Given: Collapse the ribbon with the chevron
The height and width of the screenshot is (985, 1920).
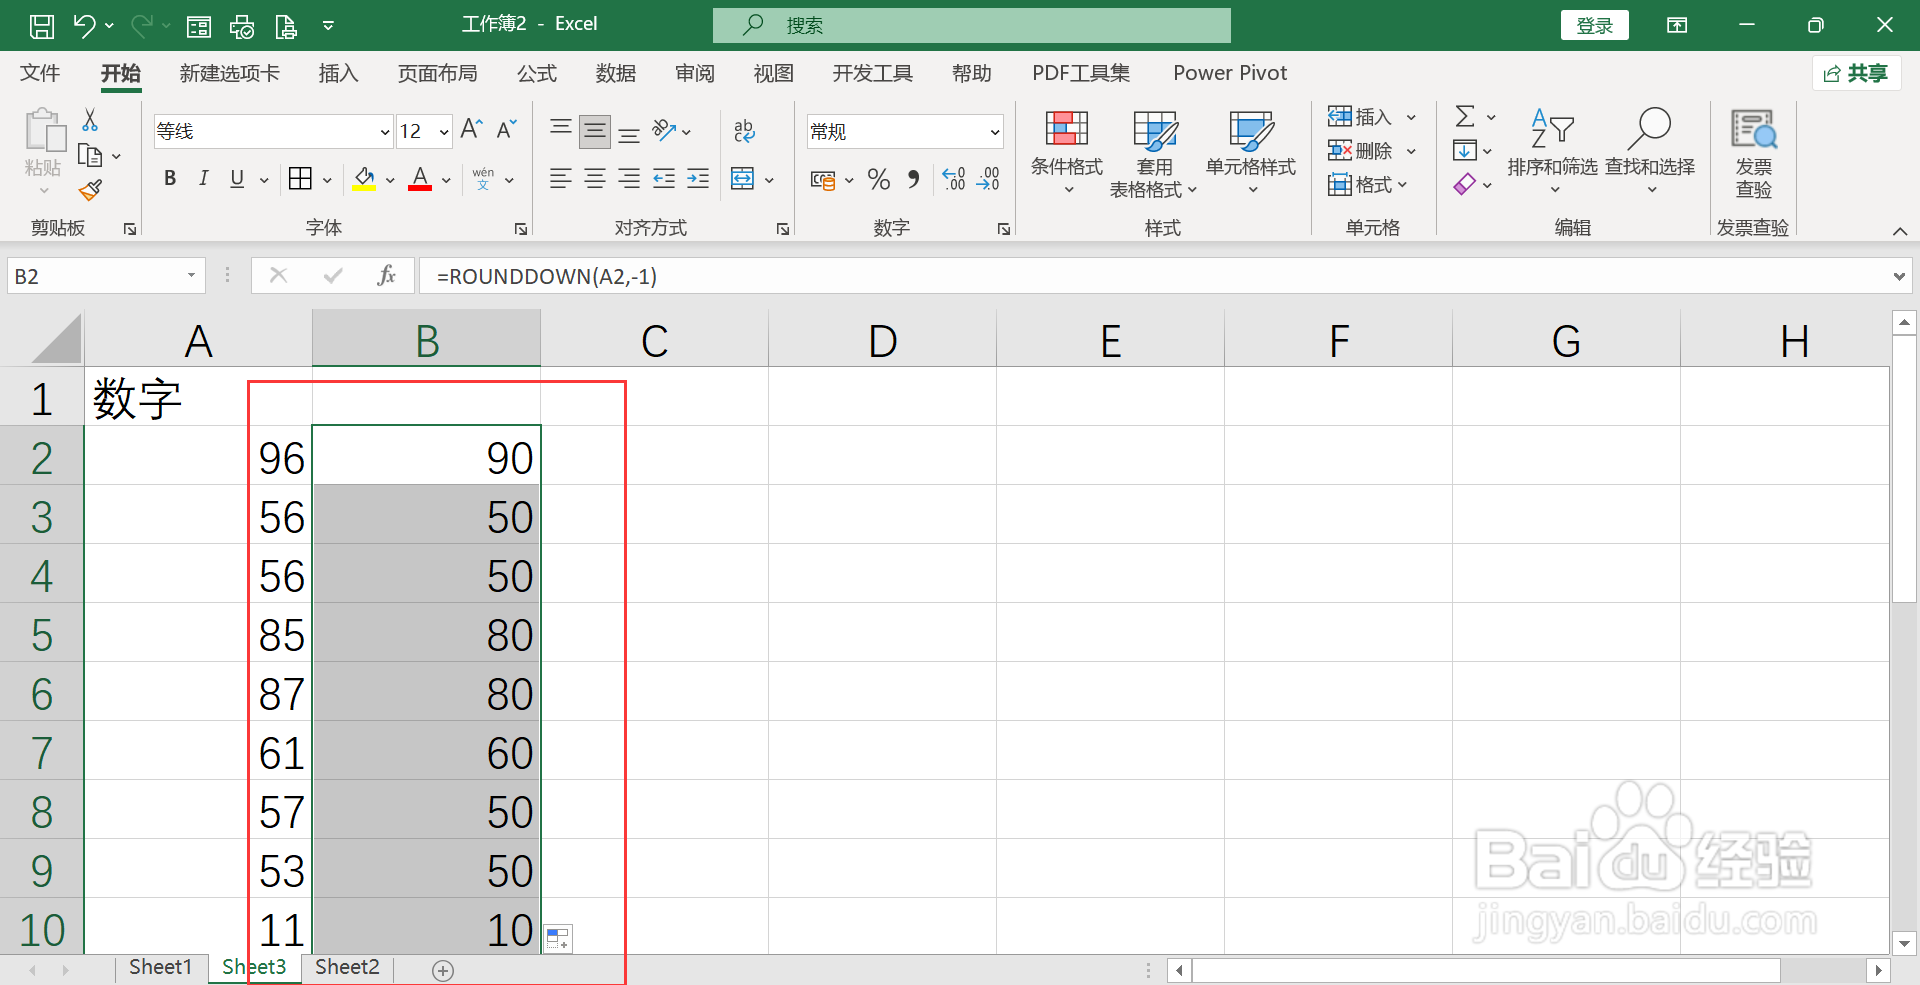Looking at the screenshot, I should pos(1899,231).
